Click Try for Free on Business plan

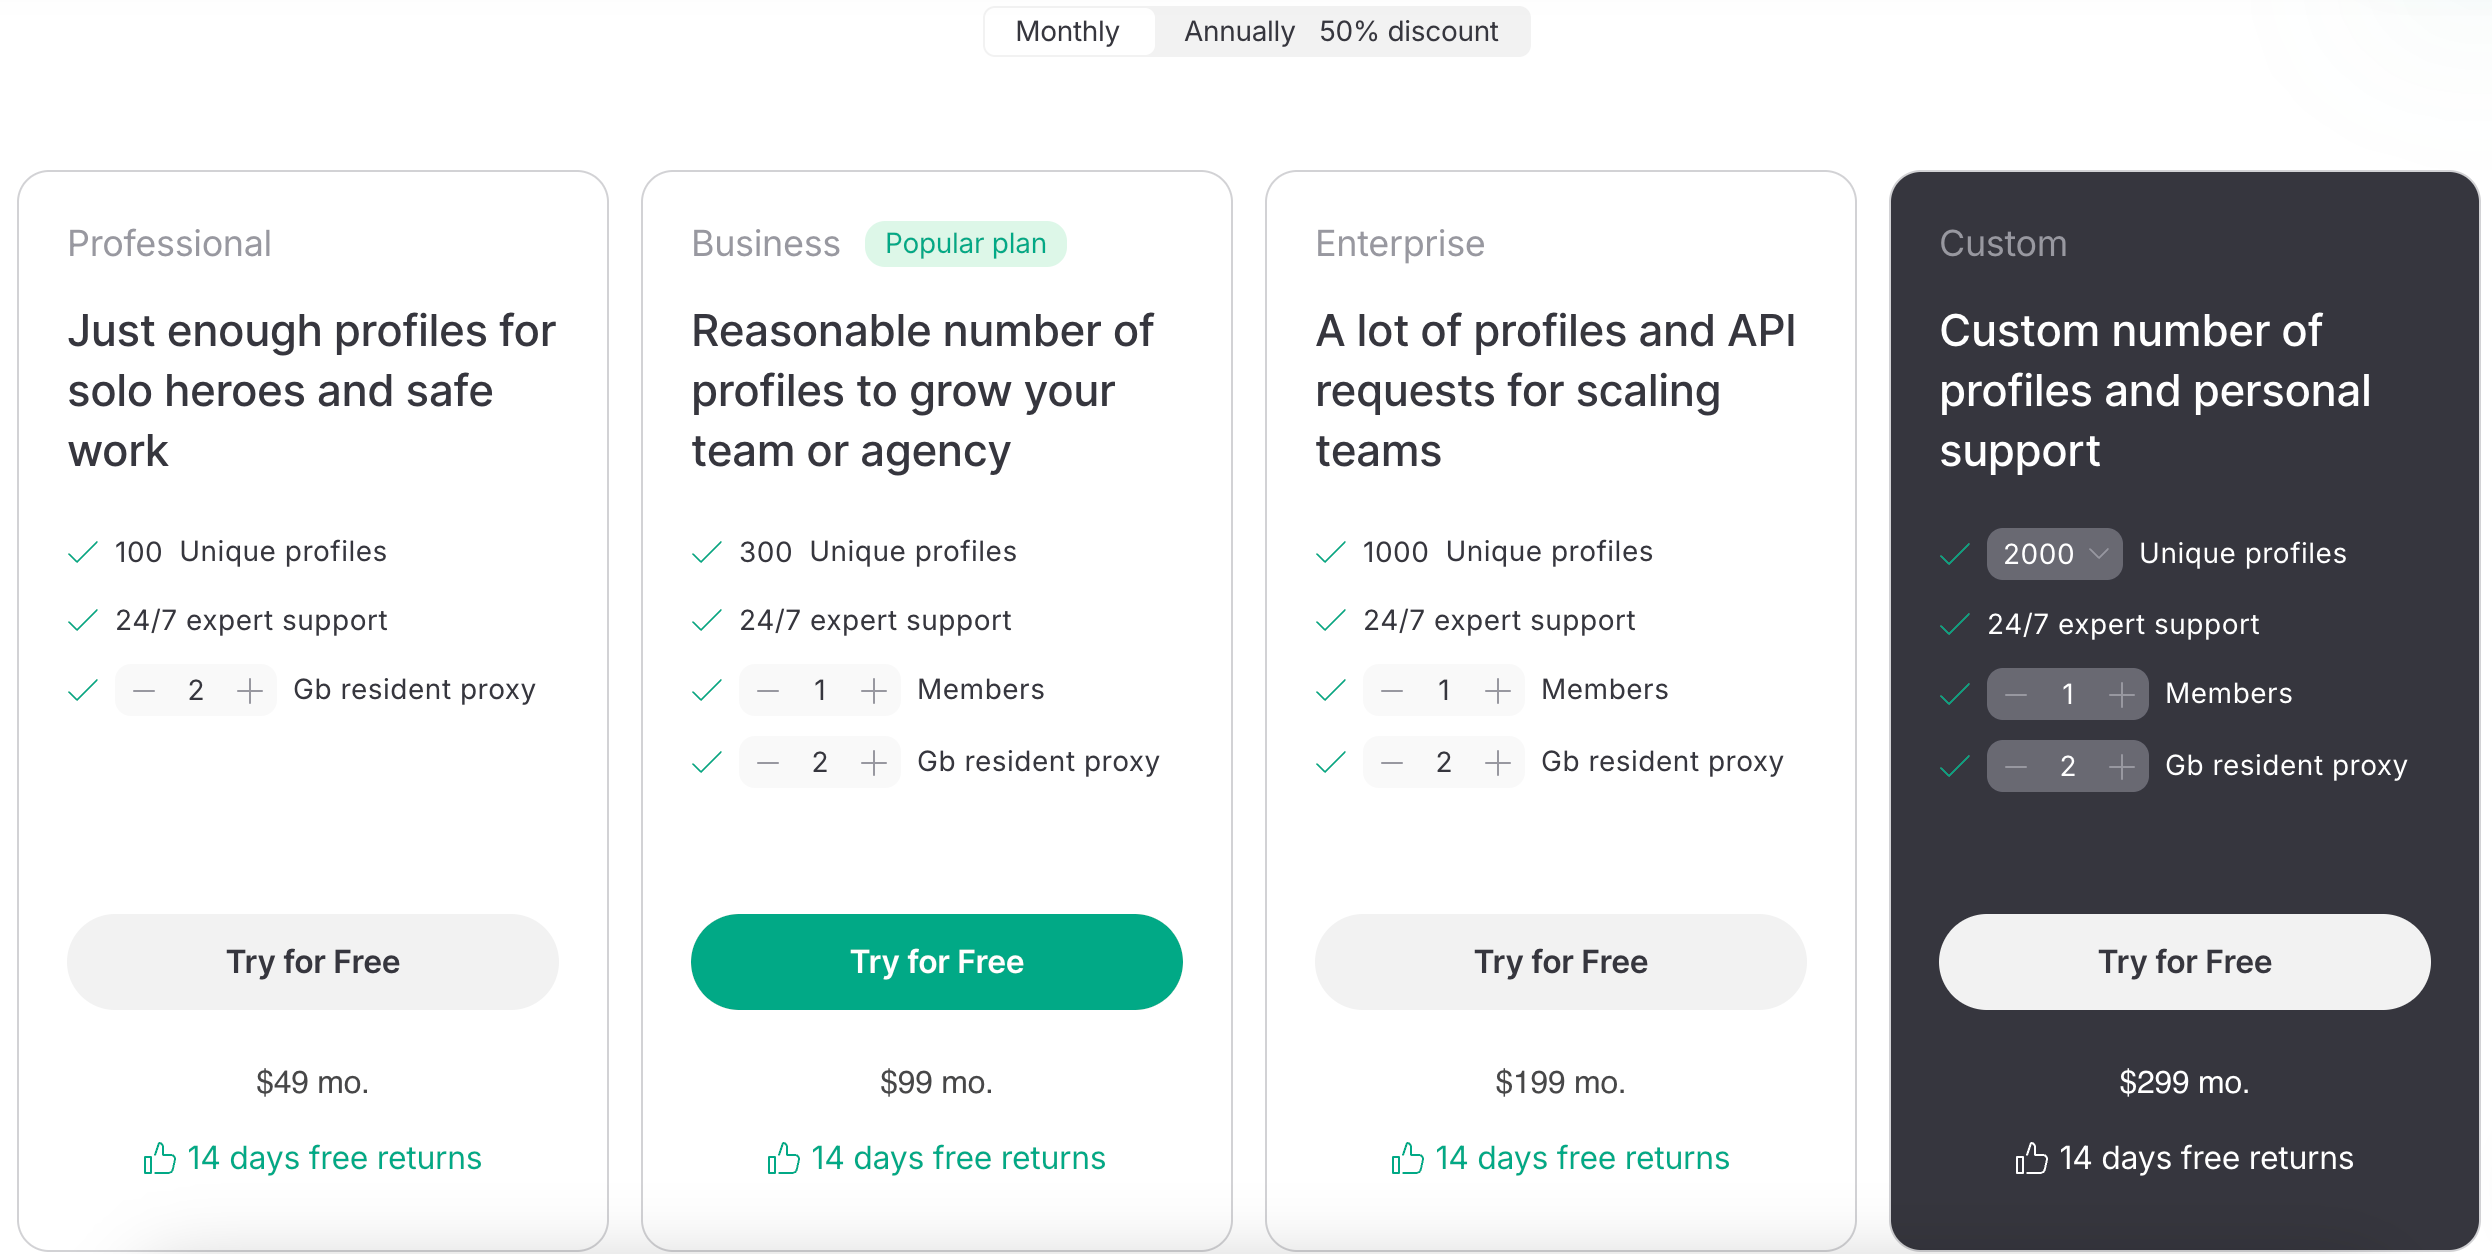936,961
